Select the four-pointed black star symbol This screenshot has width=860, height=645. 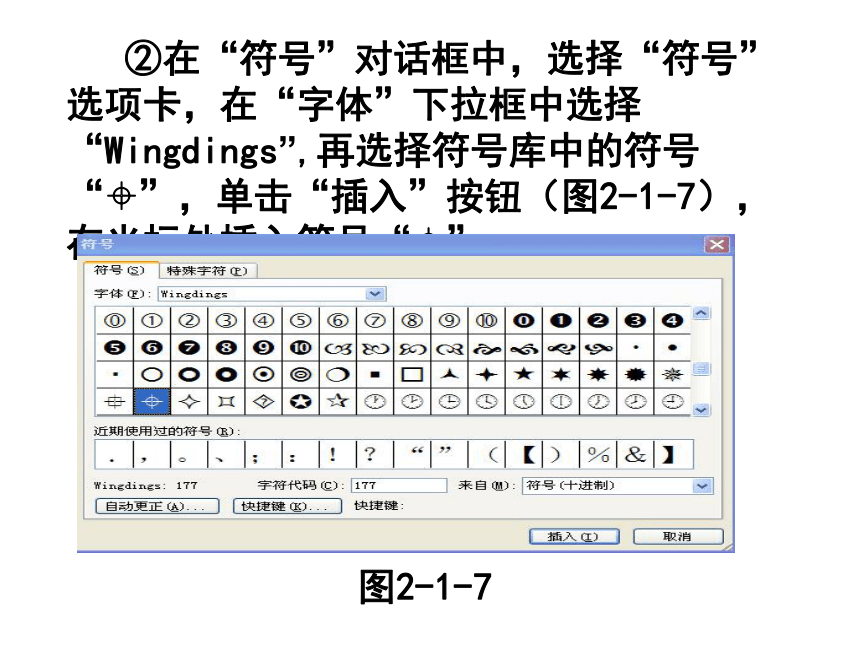(486, 375)
